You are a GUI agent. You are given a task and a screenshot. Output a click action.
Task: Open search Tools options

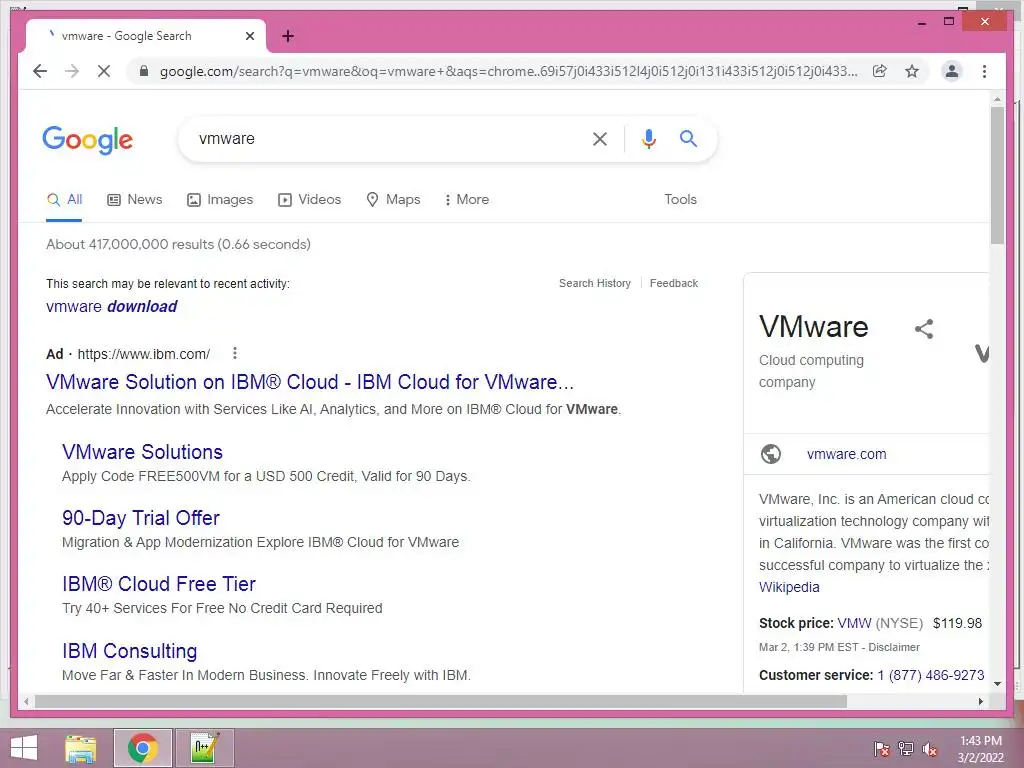pos(680,199)
